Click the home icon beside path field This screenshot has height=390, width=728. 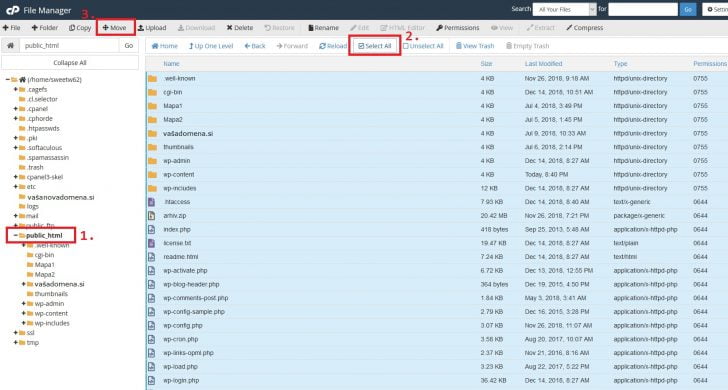[x=10, y=46]
